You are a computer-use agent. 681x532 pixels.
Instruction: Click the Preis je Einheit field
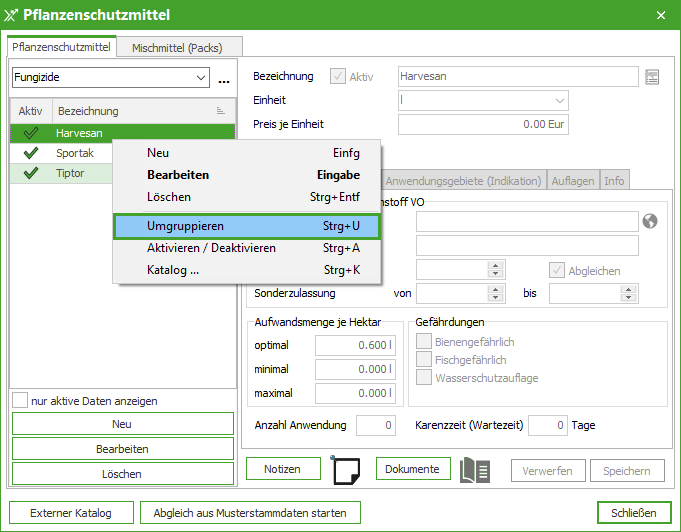pos(483,124)
